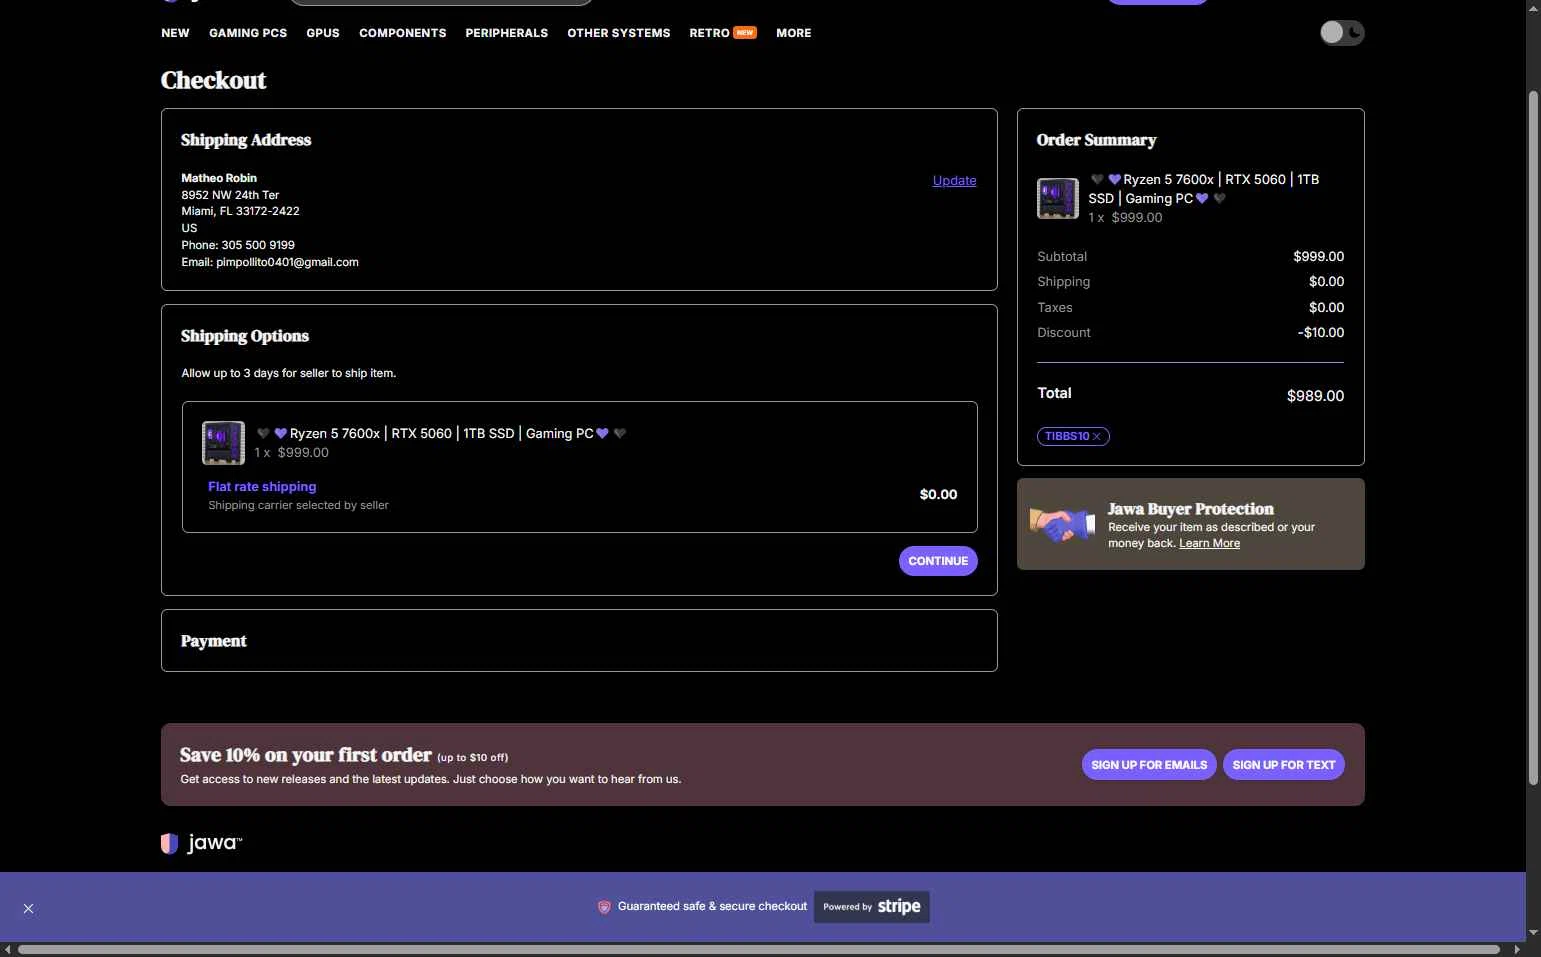Viewport: 1541px width, 957px height.
Task: Click the handshake Buyer Protection icon
Action: [x=1063, y=524]
